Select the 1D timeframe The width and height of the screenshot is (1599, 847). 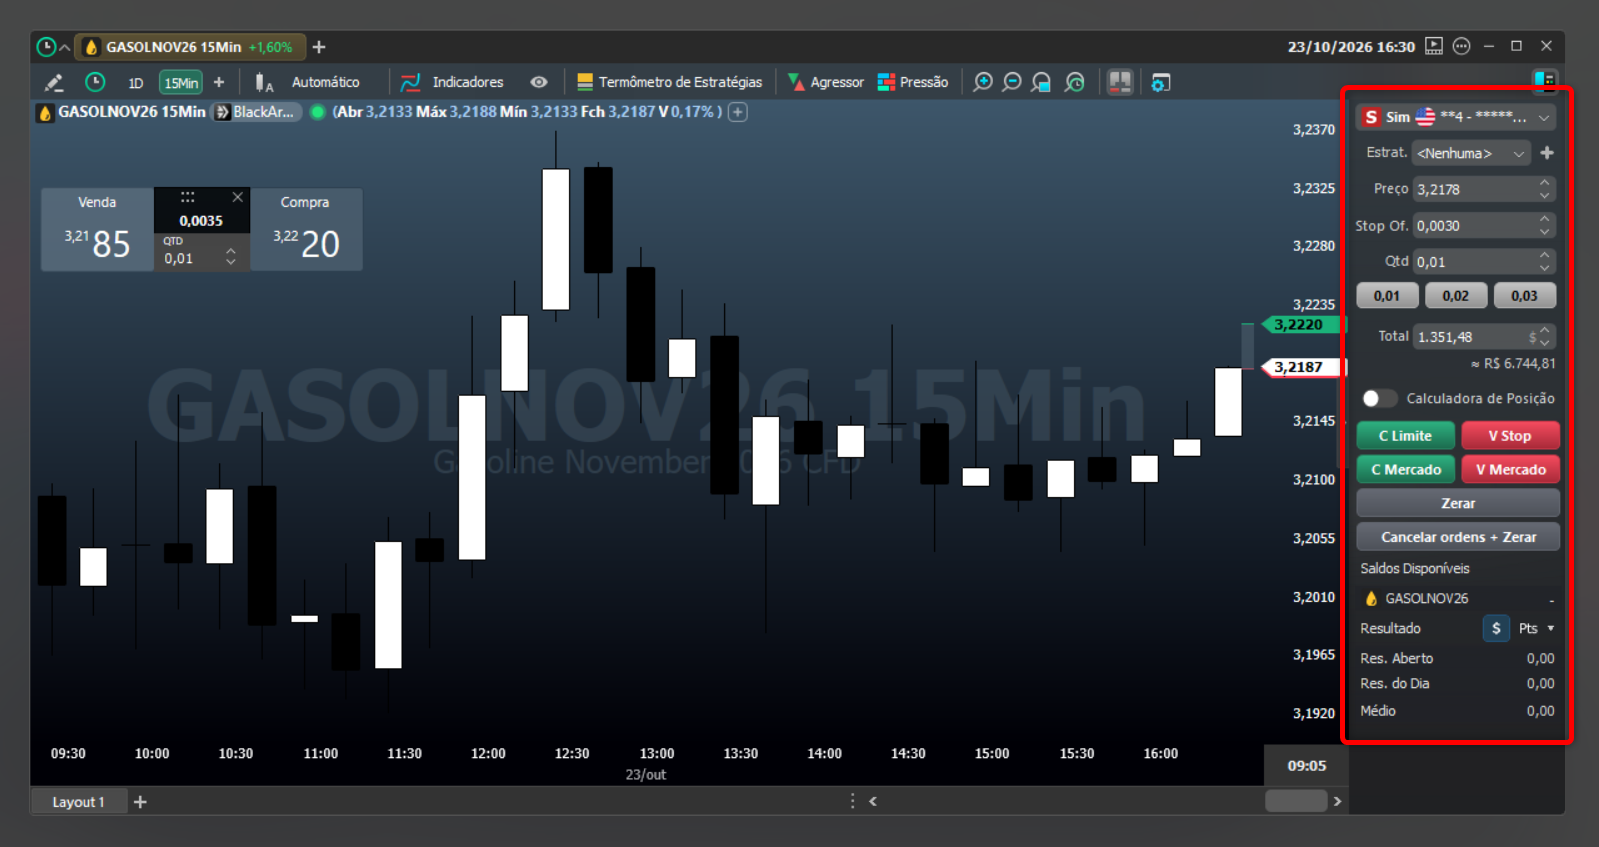[136, 83]
